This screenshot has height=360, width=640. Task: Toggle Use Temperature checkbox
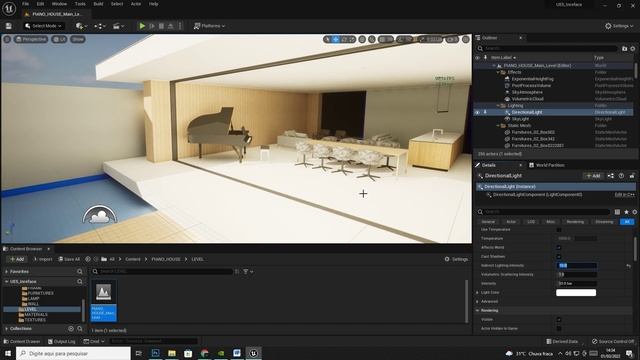559,230
